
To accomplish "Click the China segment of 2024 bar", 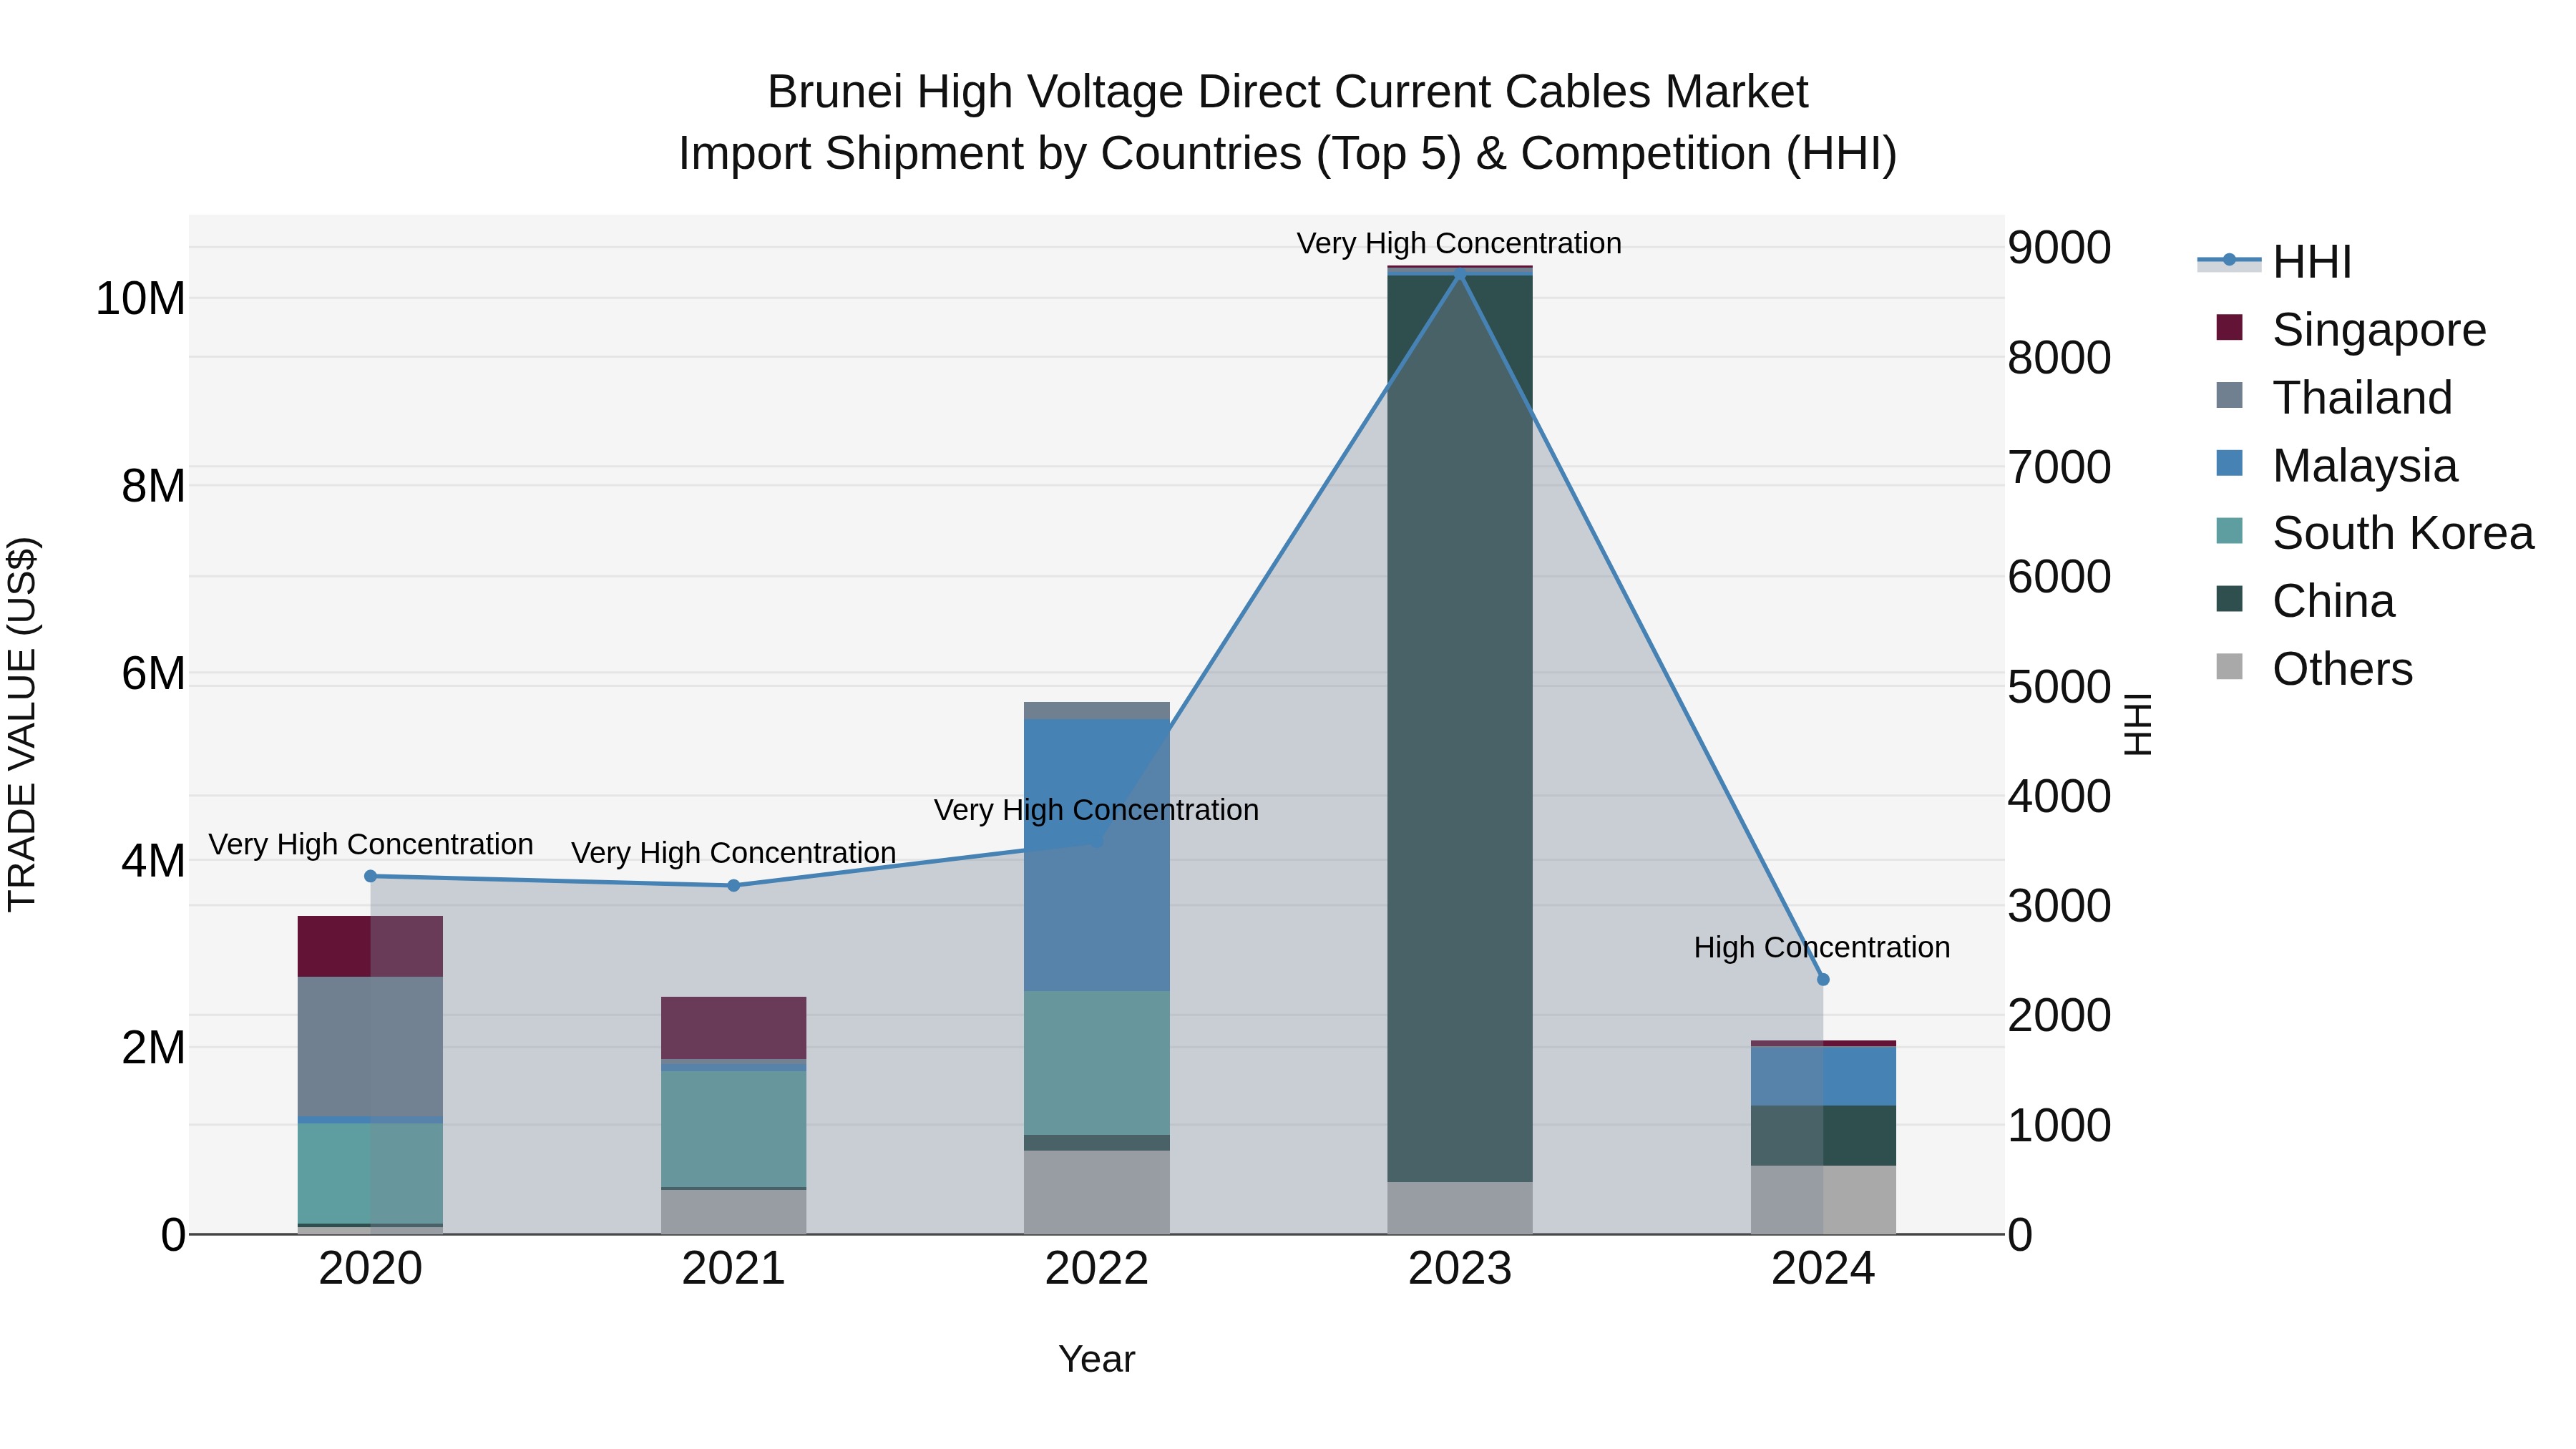I will coord(1823,1136).
